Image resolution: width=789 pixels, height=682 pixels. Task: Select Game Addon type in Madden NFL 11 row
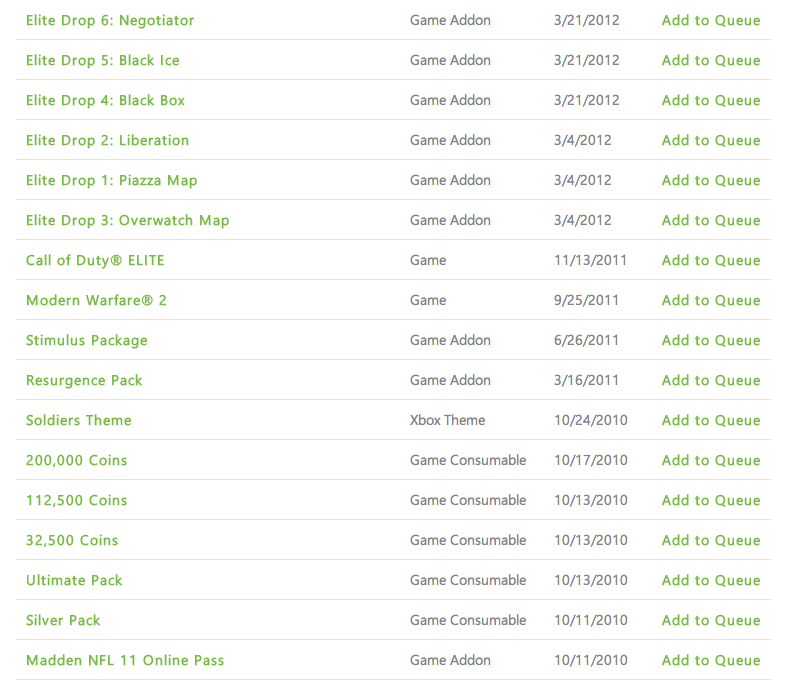pos(450,660)
